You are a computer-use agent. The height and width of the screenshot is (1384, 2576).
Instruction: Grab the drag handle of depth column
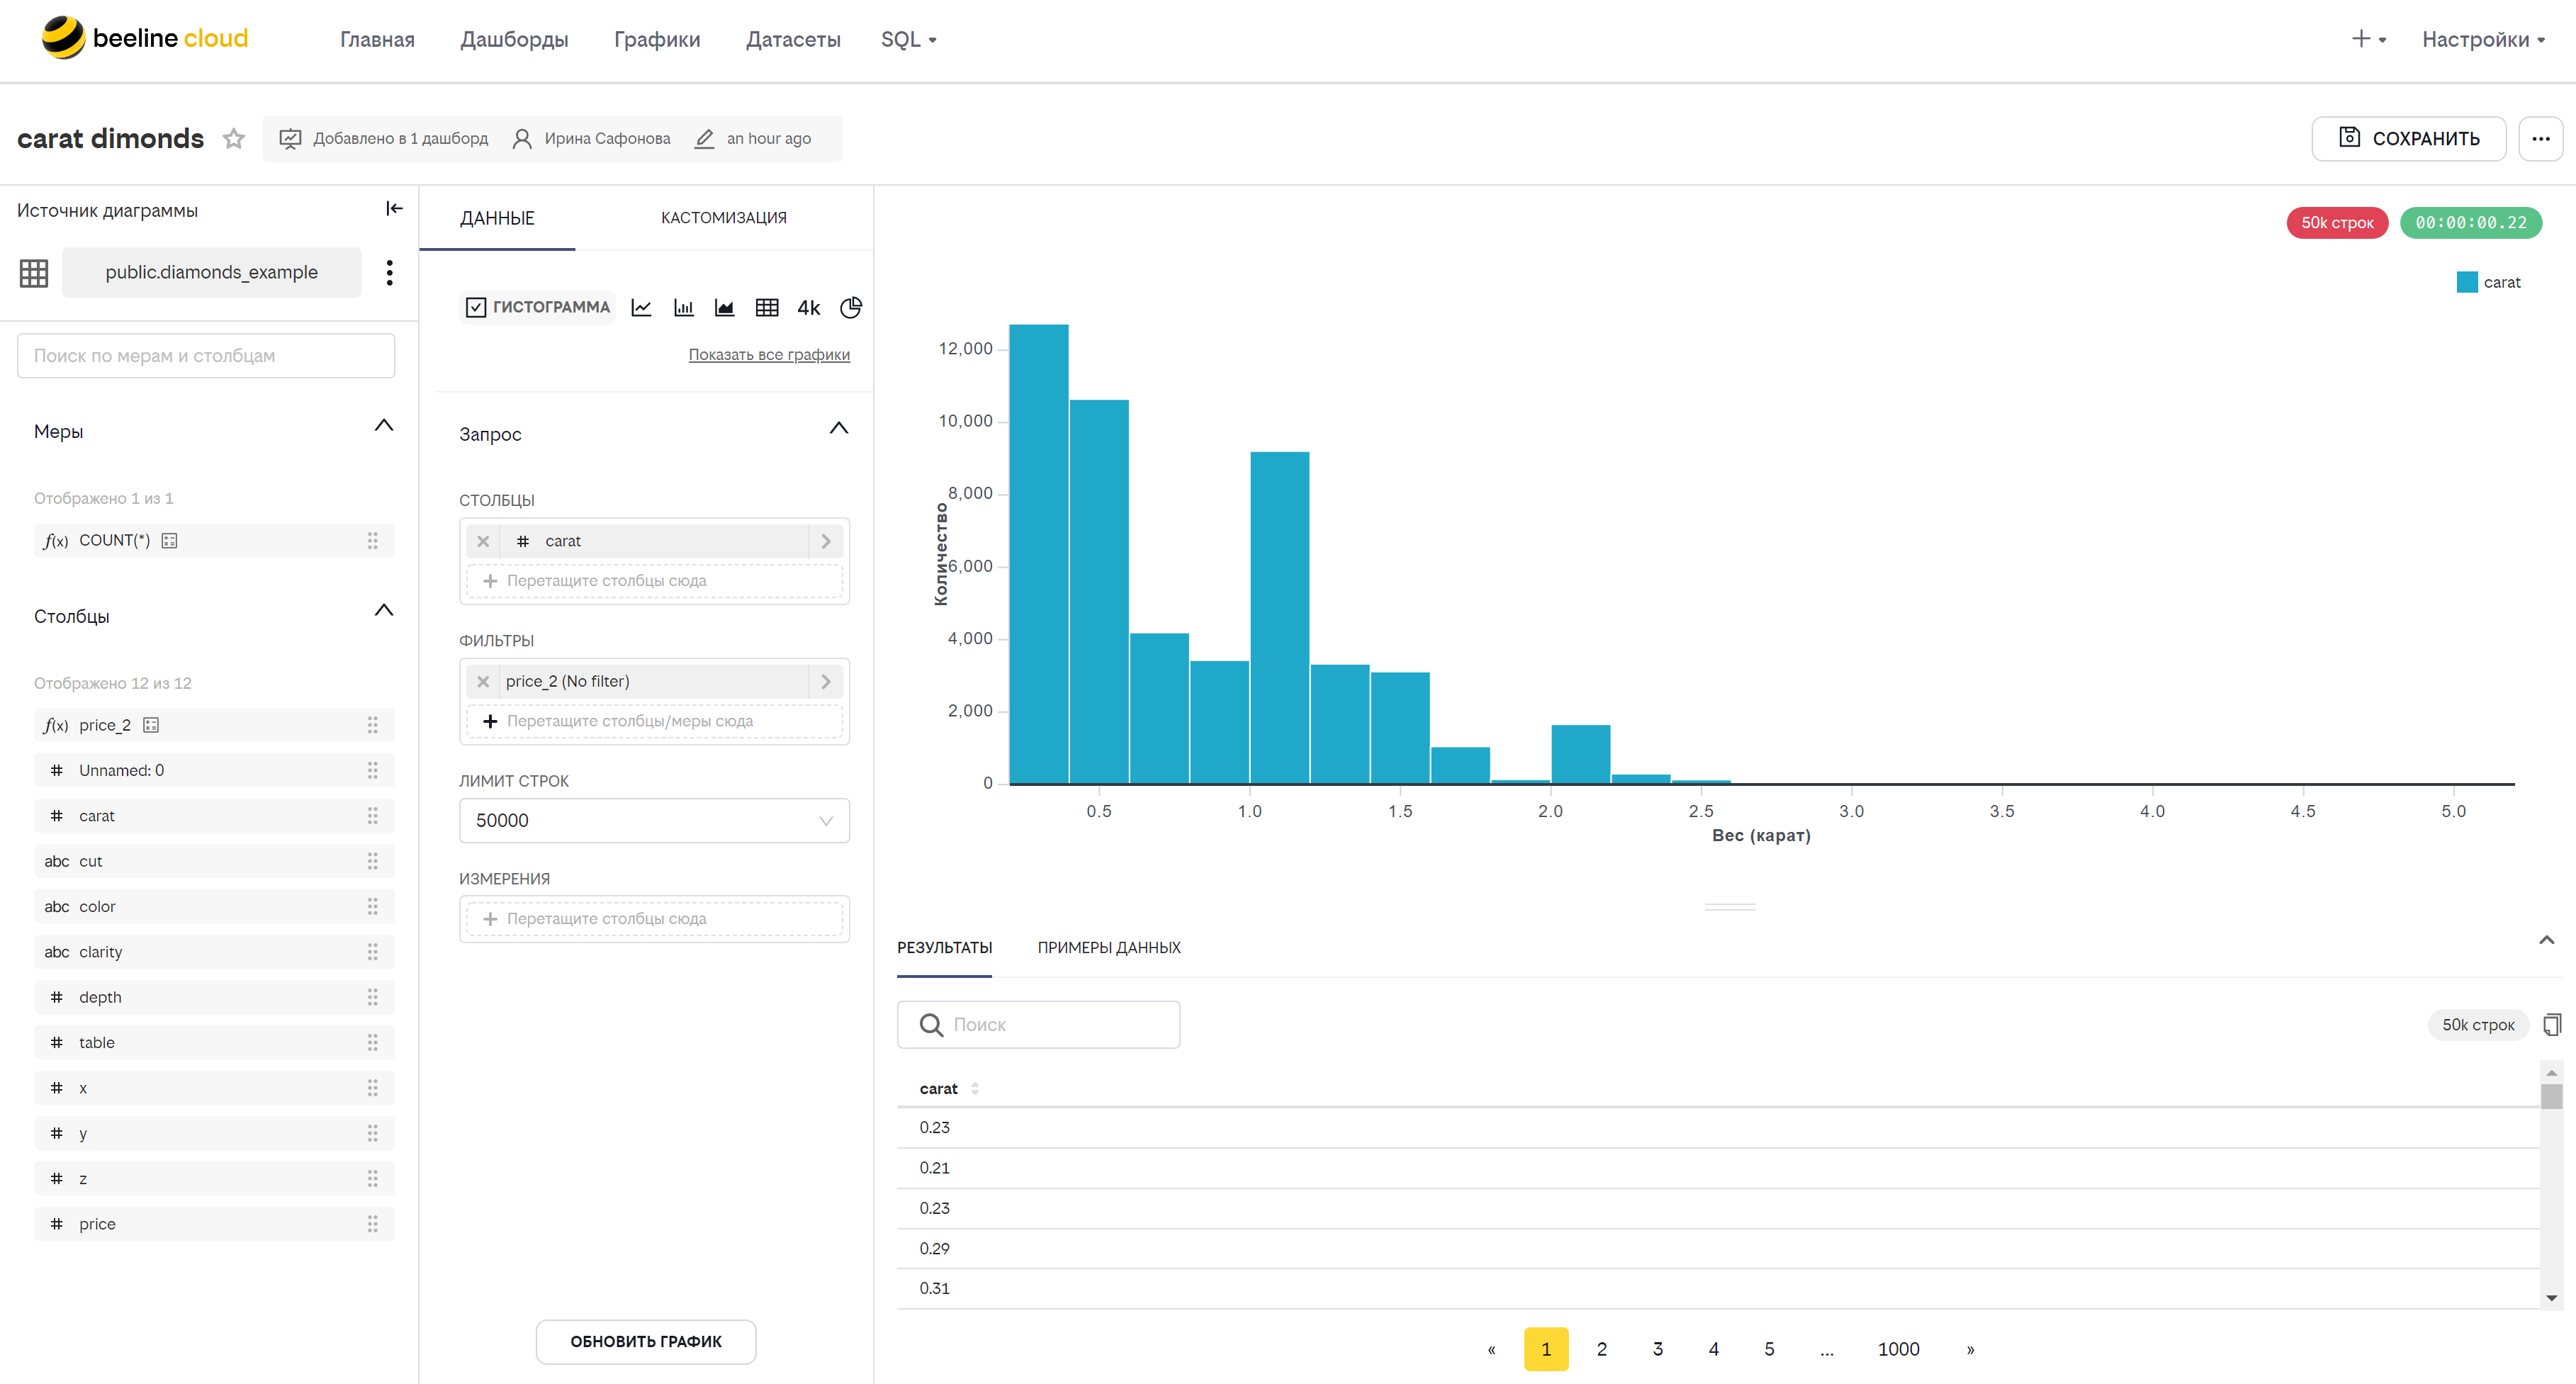[372, 997]
